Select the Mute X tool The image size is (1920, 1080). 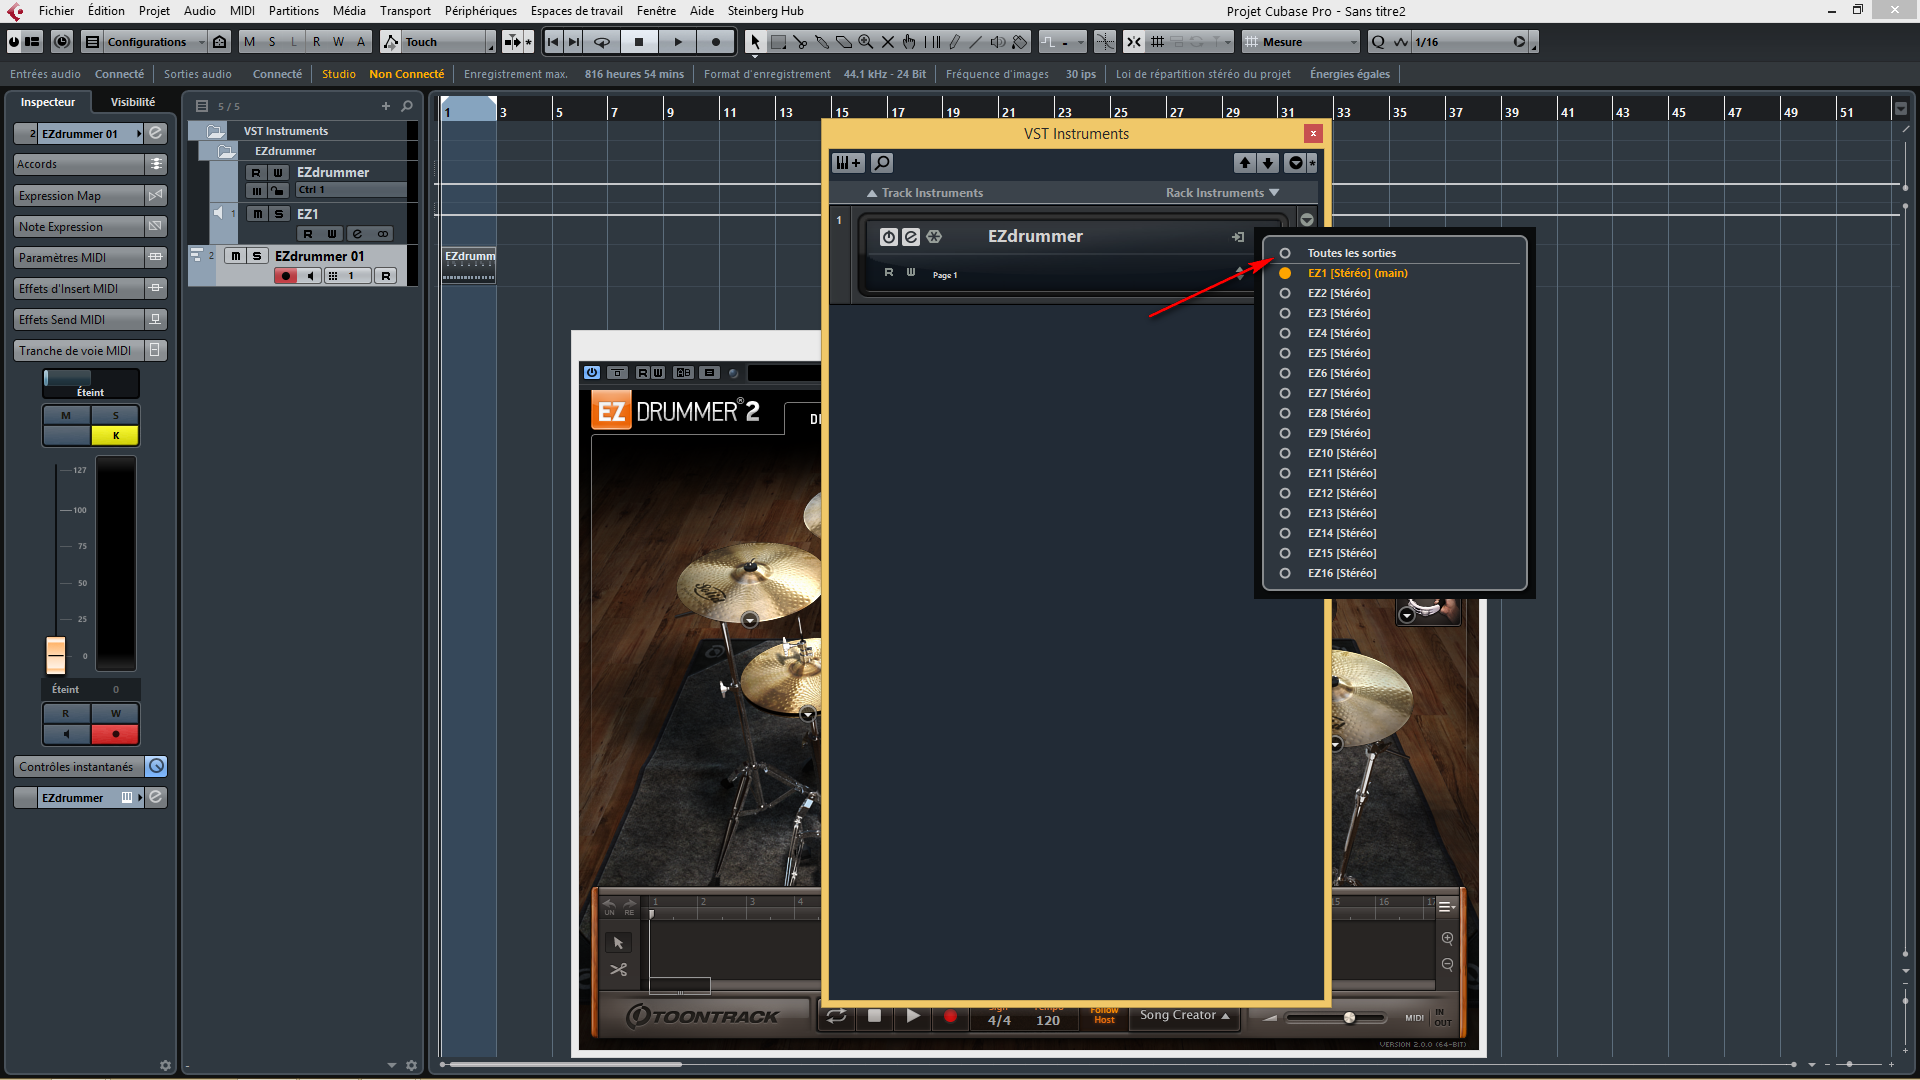pos(888,42)
